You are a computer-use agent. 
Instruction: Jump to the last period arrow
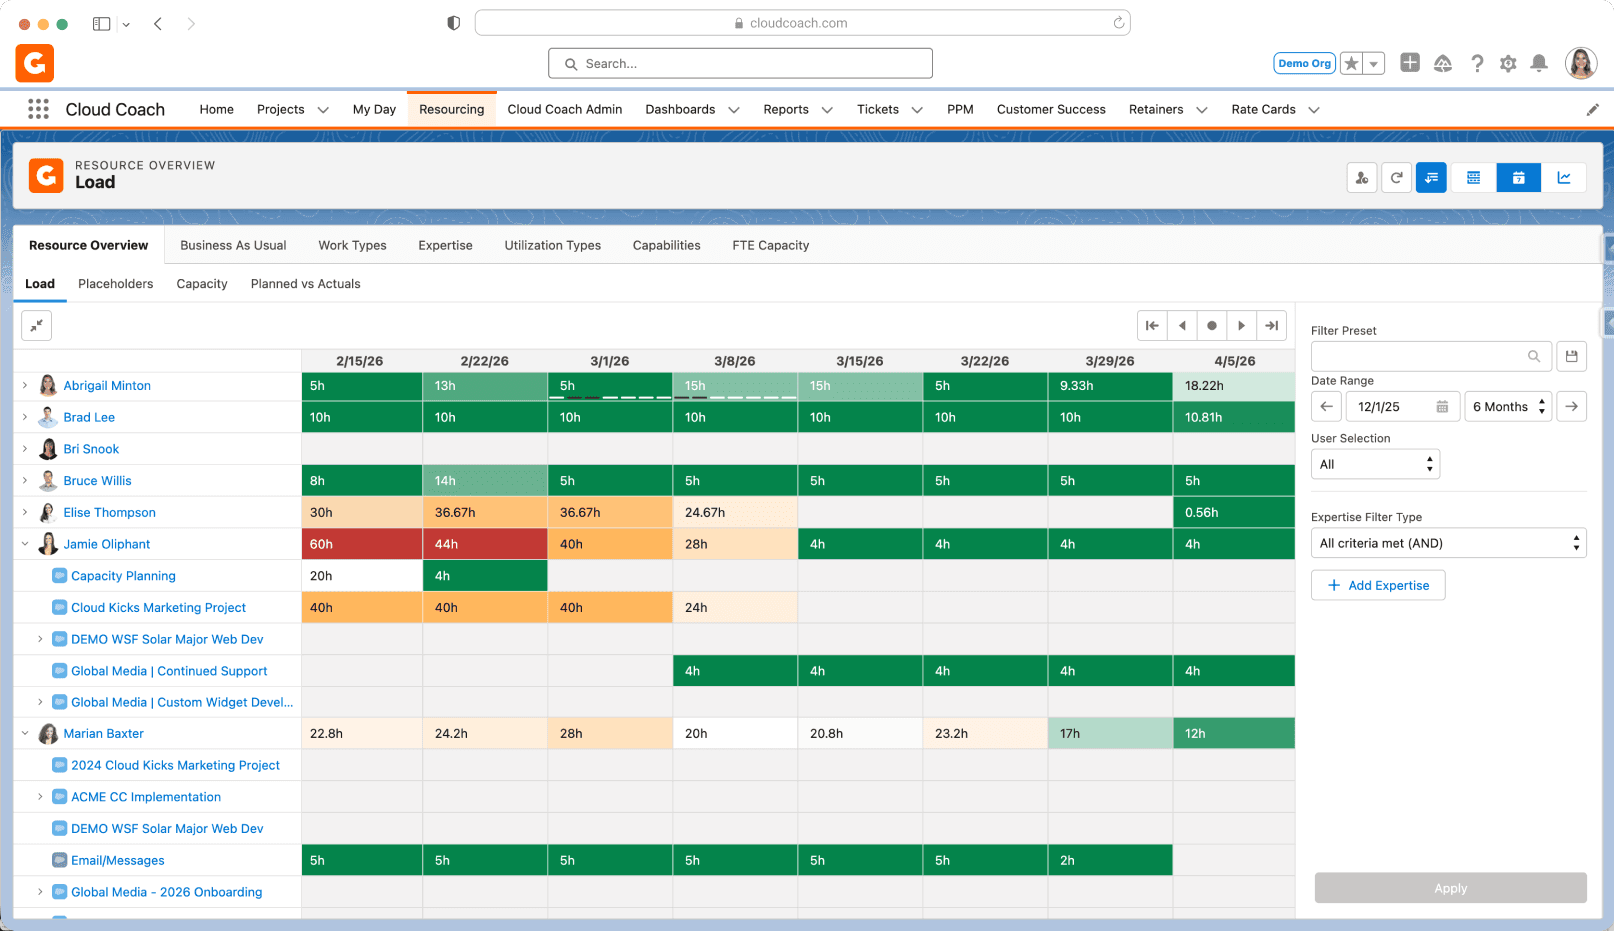pyautogui.click(x=1272, y=325)
